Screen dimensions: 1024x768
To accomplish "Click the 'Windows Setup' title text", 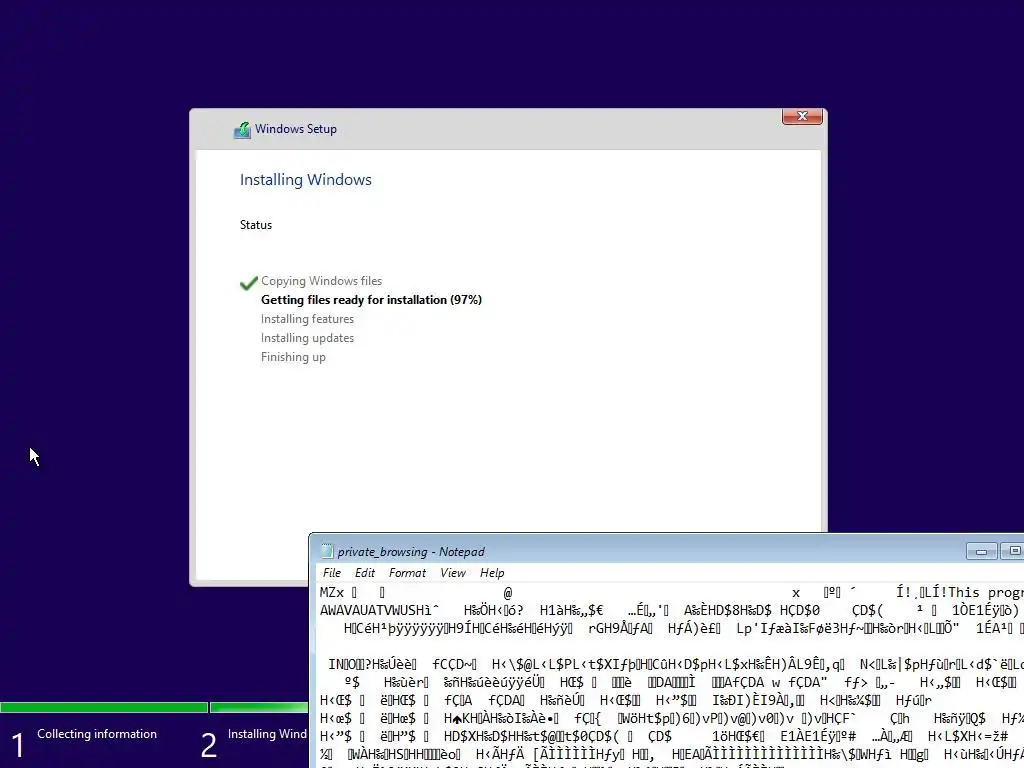I will click(x=296, y=129).
